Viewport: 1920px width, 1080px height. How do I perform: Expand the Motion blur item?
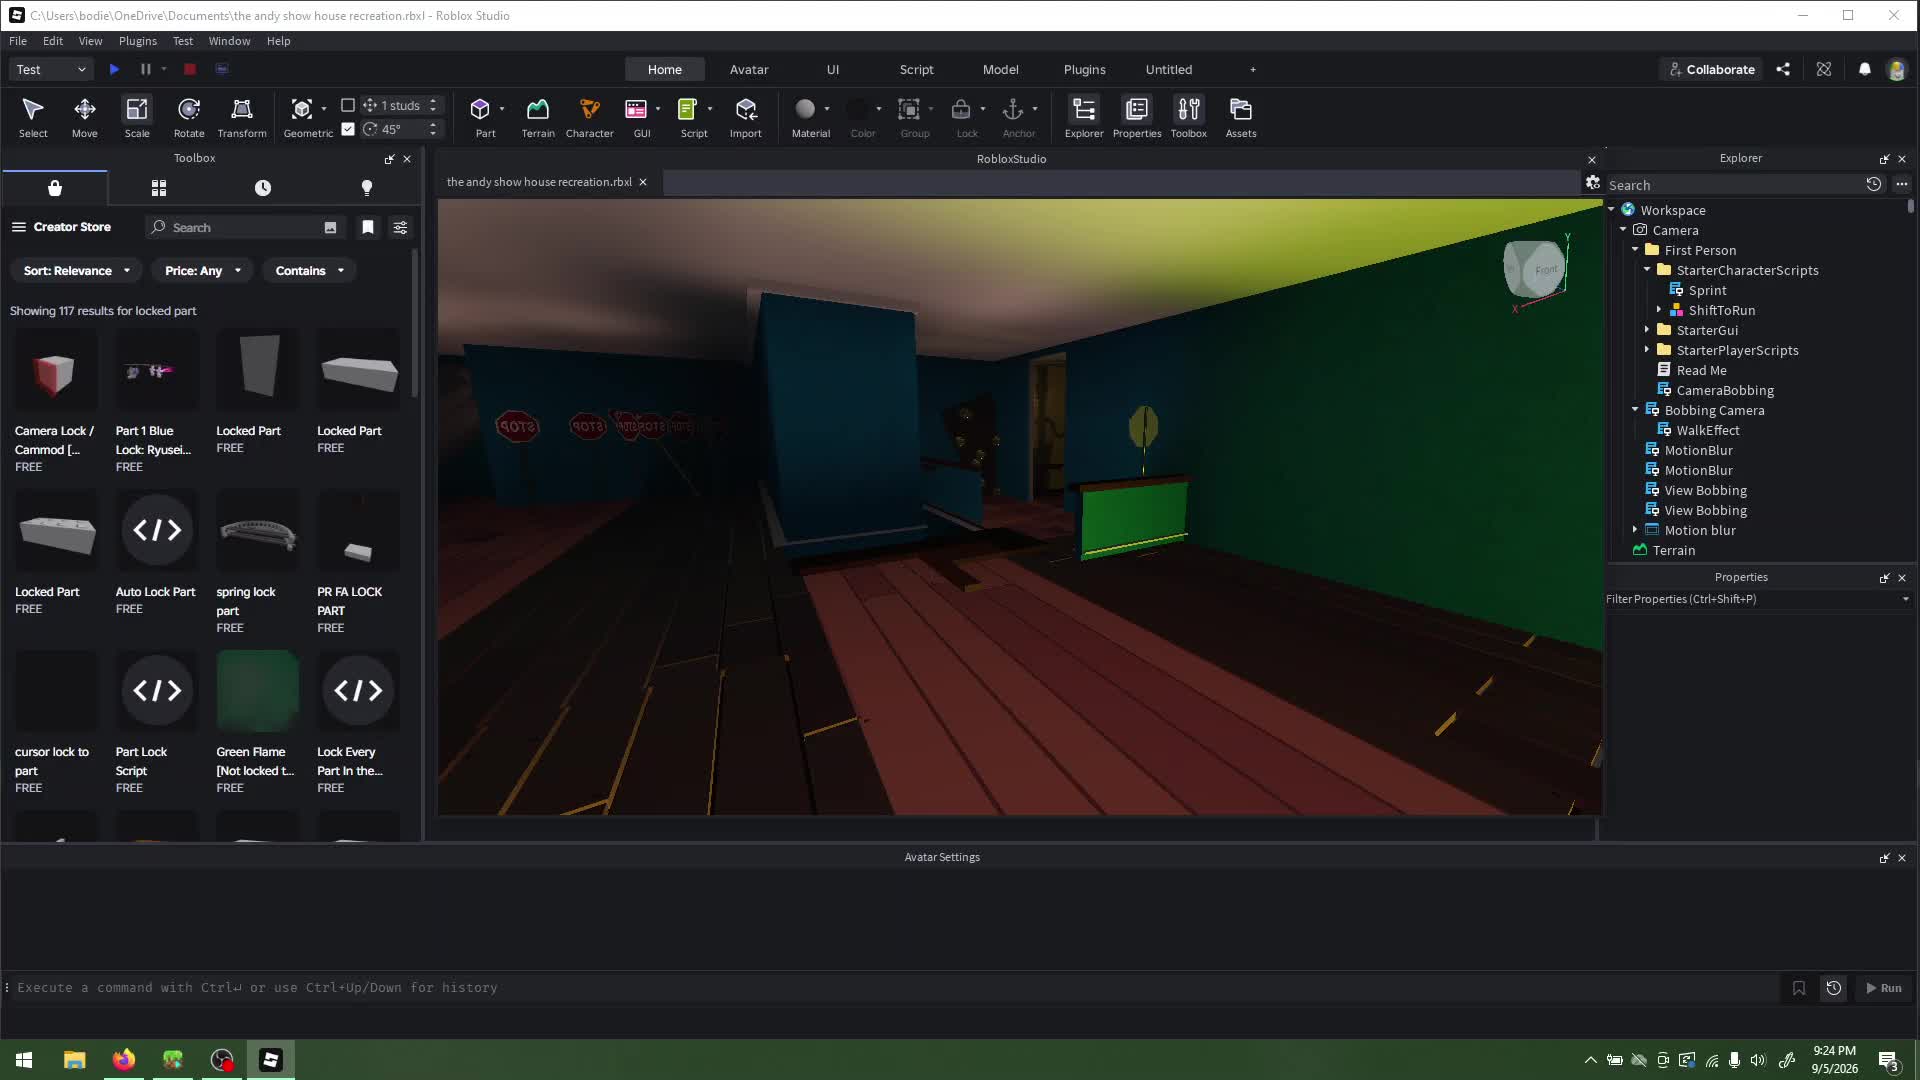[1636, 530]
